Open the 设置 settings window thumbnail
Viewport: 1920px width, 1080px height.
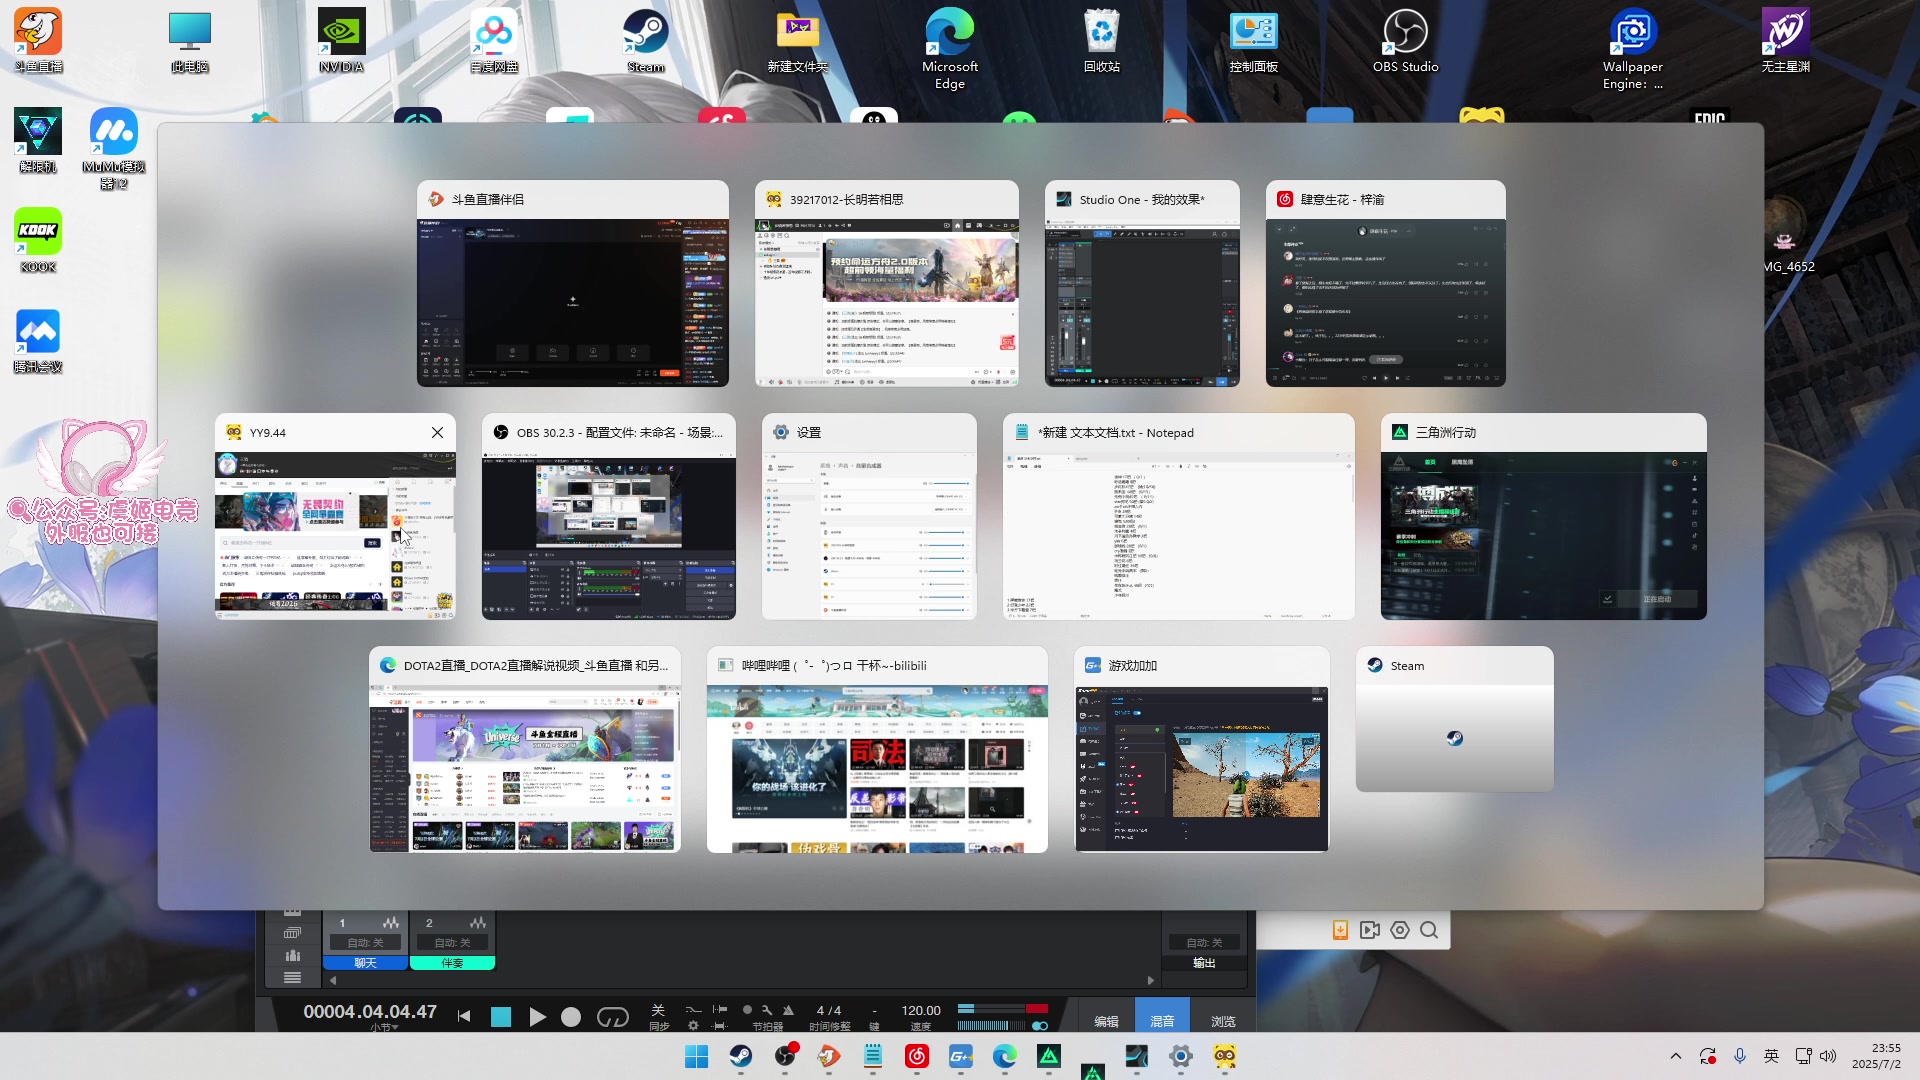[x=869, y=517]
